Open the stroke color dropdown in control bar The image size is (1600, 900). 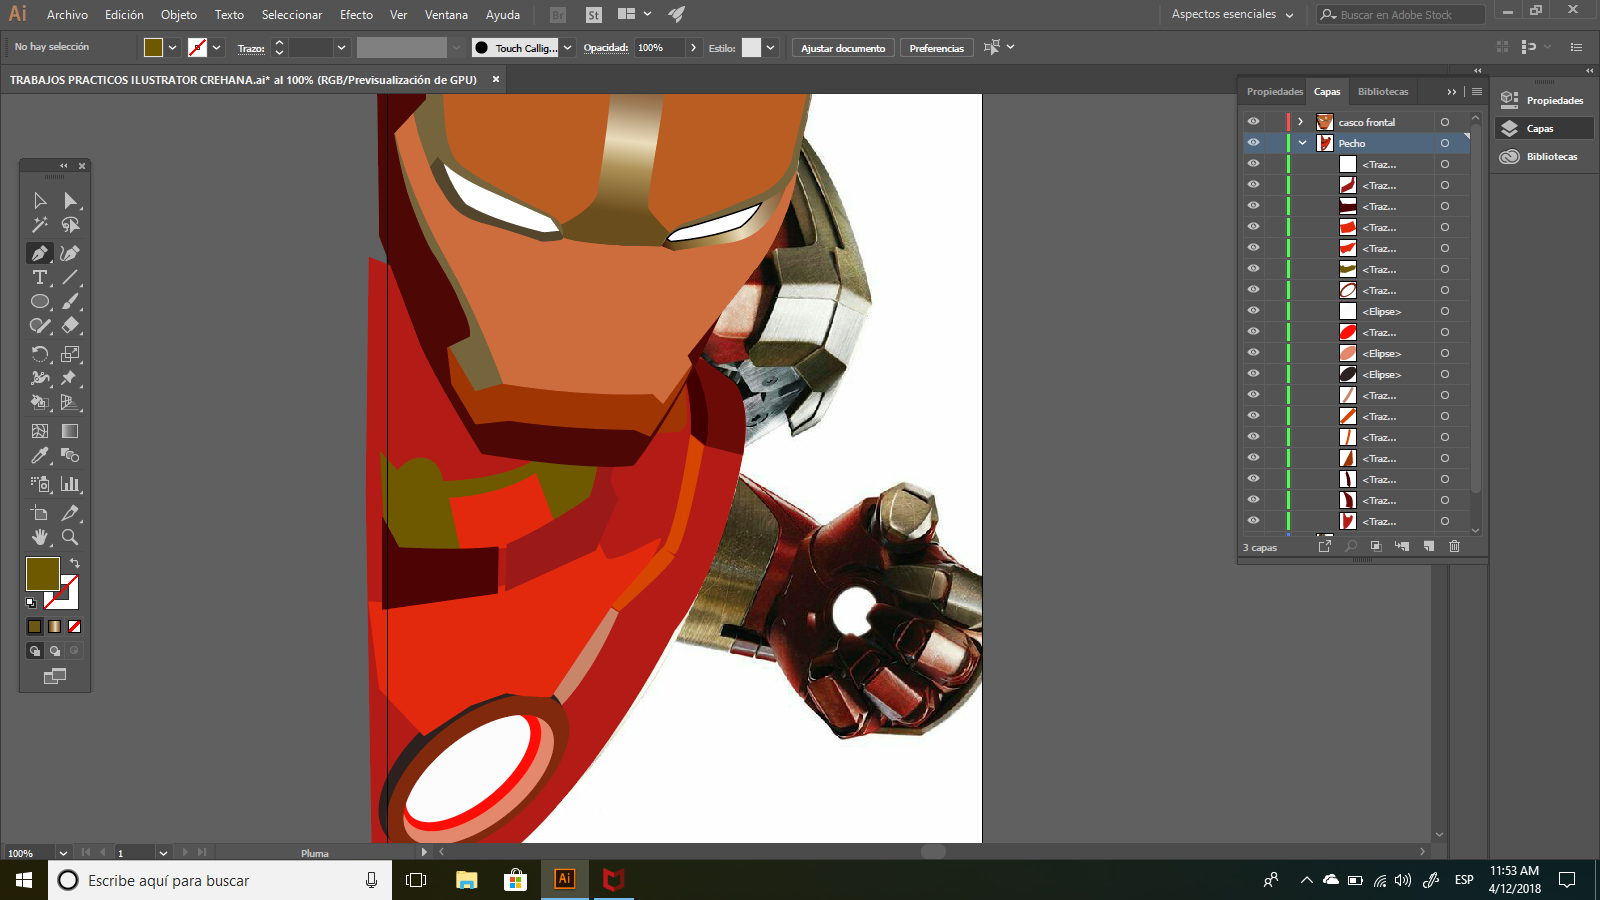click(x=217, y=47)
